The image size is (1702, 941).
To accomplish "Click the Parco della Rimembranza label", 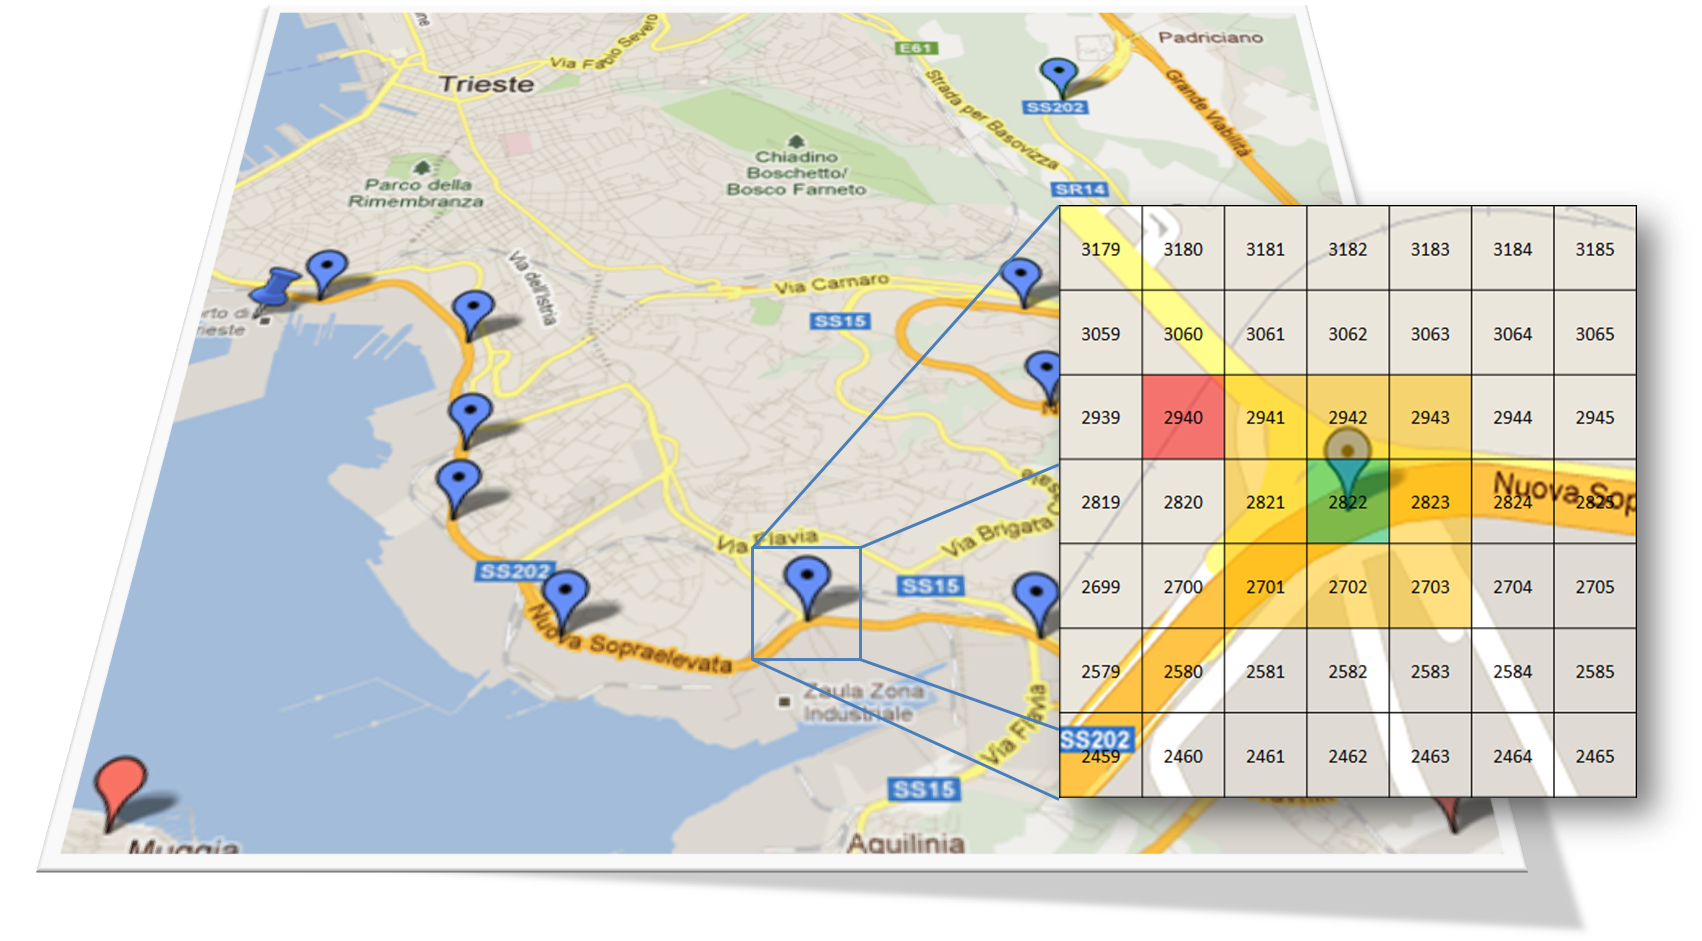I will [x=416, y=193].
